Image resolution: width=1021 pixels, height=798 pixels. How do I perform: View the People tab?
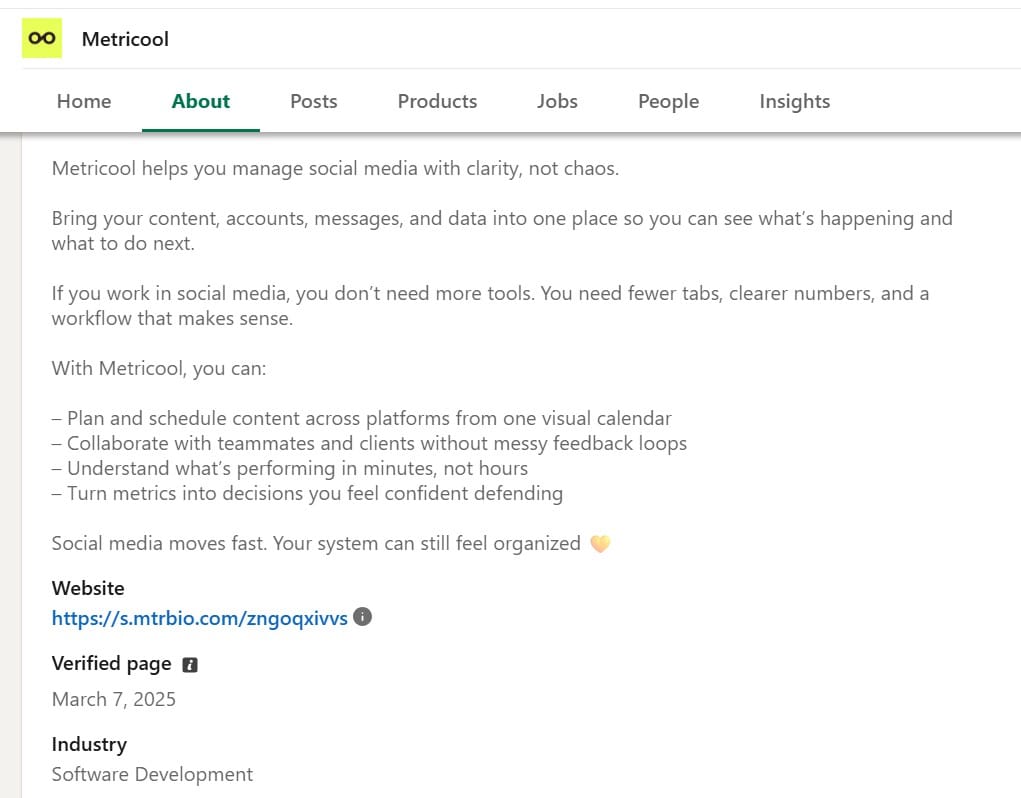[669, 101]
